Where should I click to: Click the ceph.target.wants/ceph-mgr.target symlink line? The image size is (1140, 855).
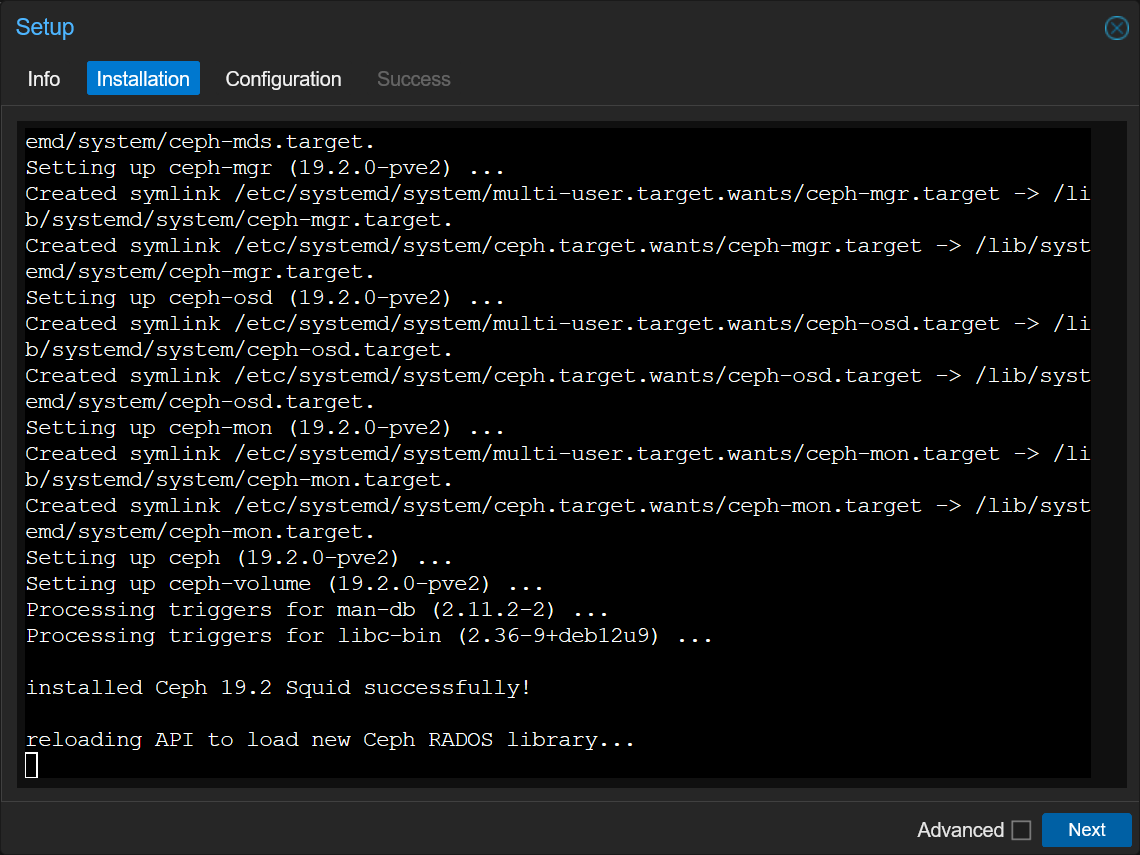[x=558, y=246]
